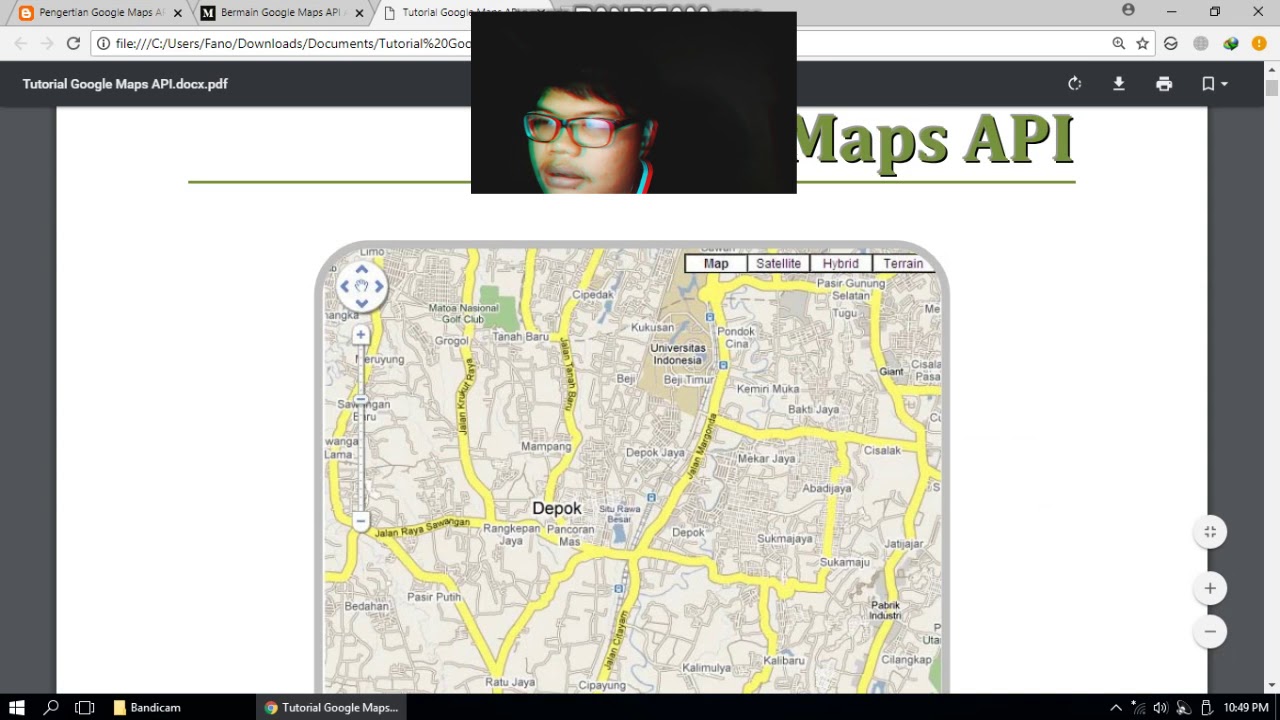Image resolution: width=1280 pixels, height=720 pixels.
Task: Click the Universitas Indonesia map label
Action: click(x=678, y=354)
